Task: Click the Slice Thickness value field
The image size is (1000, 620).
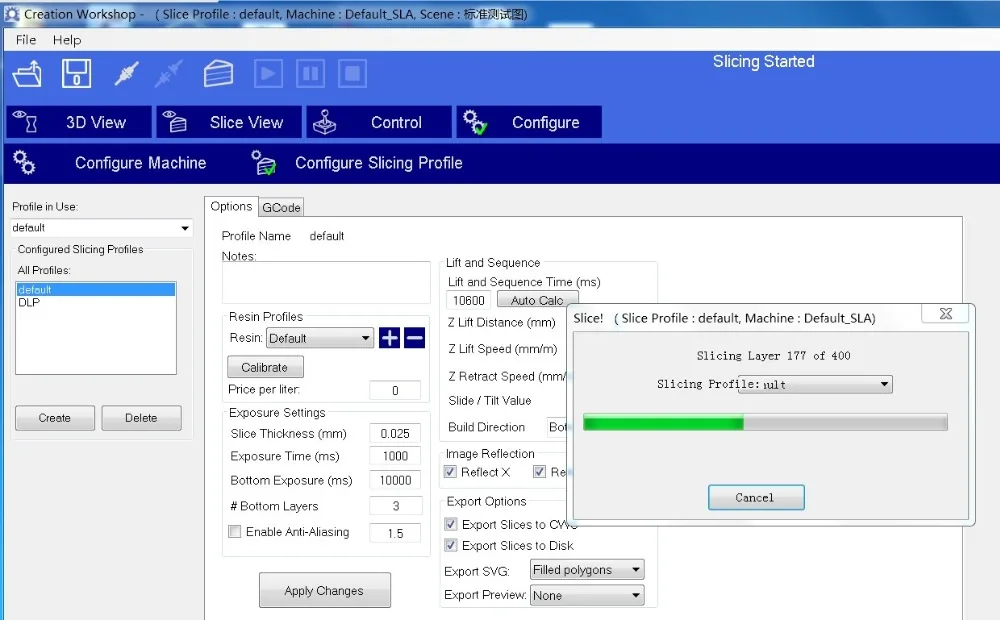Action: (x=395, y=434)
